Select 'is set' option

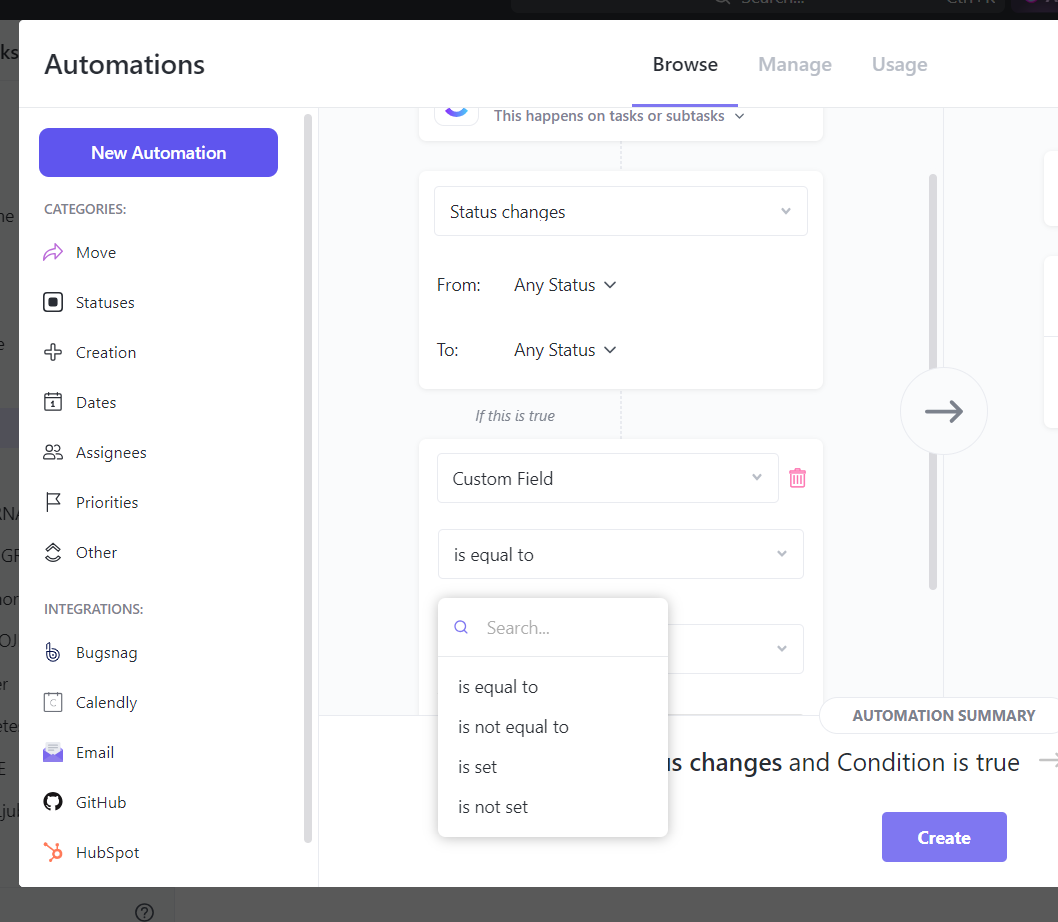pos(553,767)
